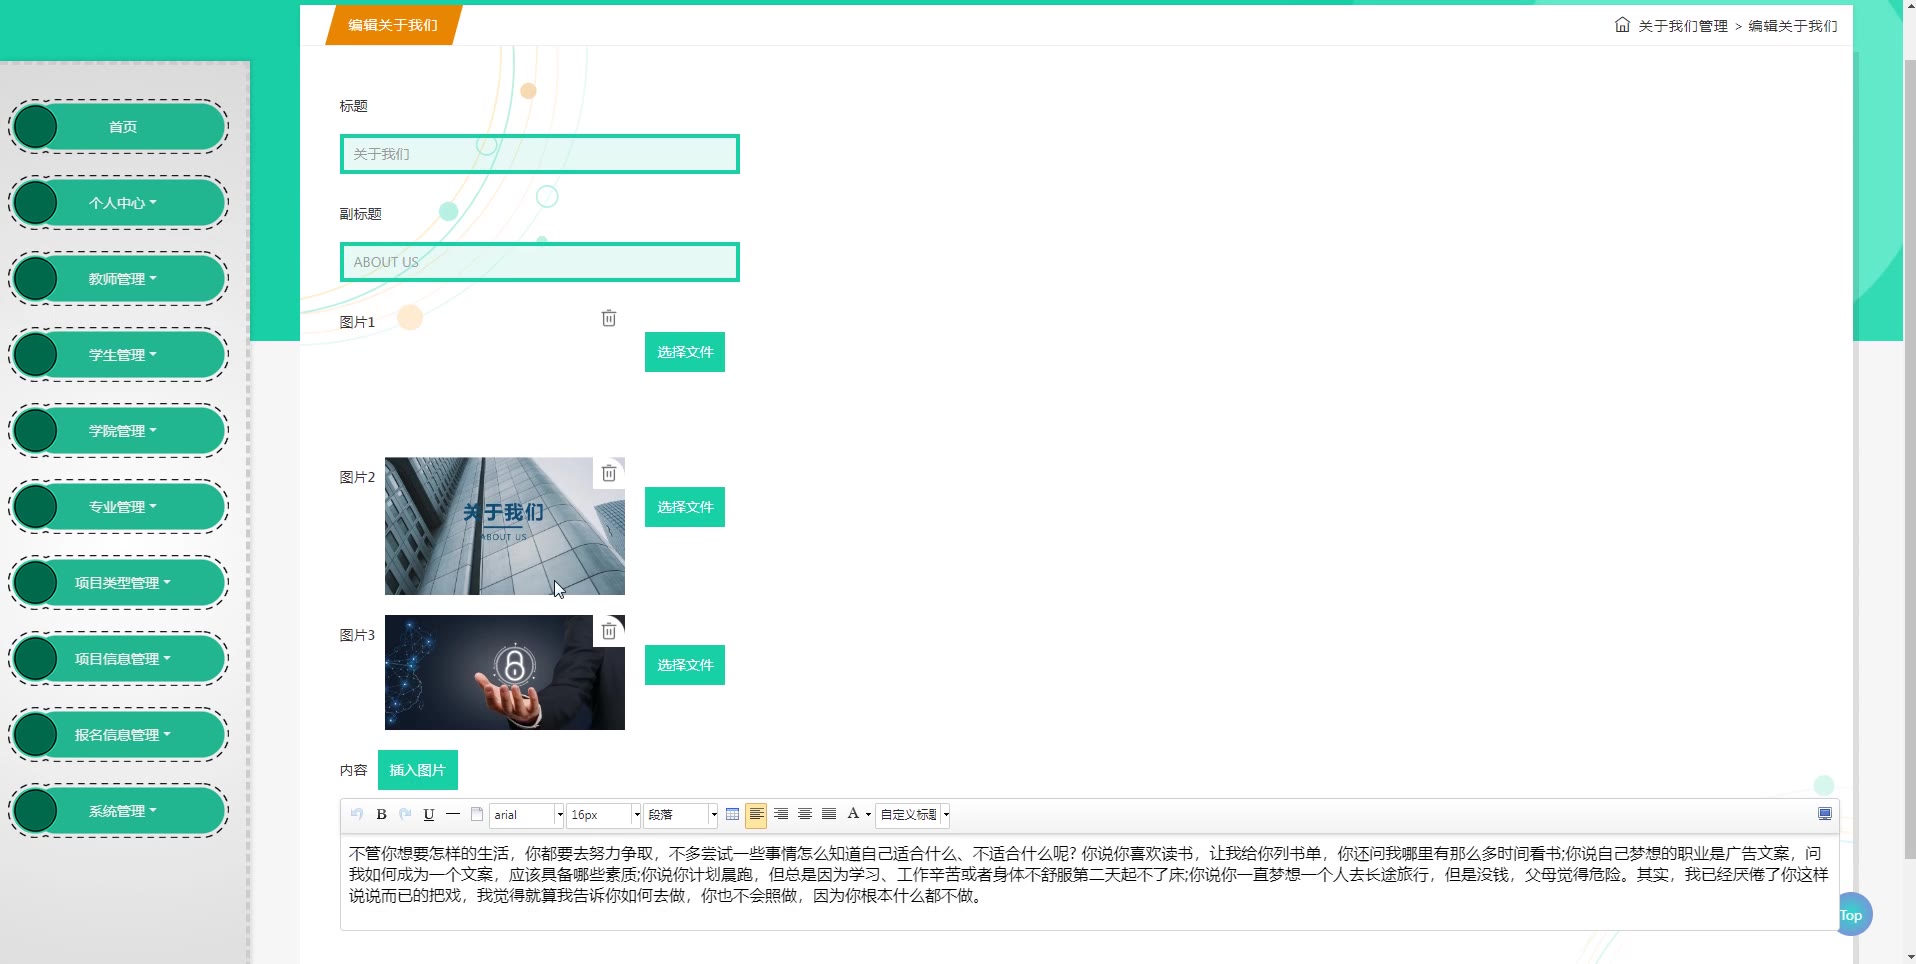1916x964 pixels.
Task: Expand the 学生管理 sidebar menu
Action: [x=119, y=355]
